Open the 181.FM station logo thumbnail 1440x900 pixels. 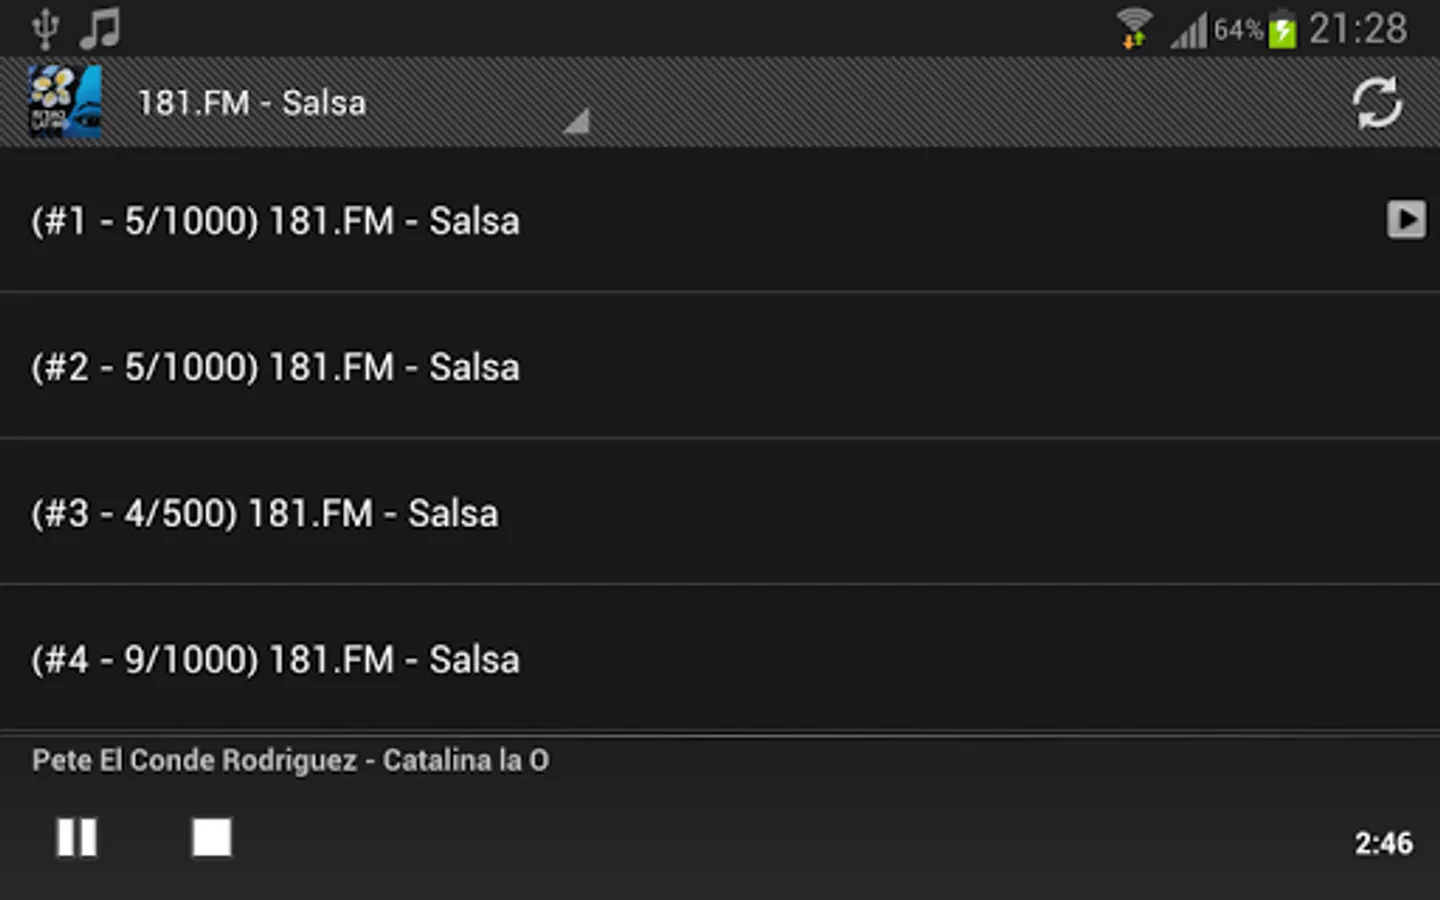(65, 102)
